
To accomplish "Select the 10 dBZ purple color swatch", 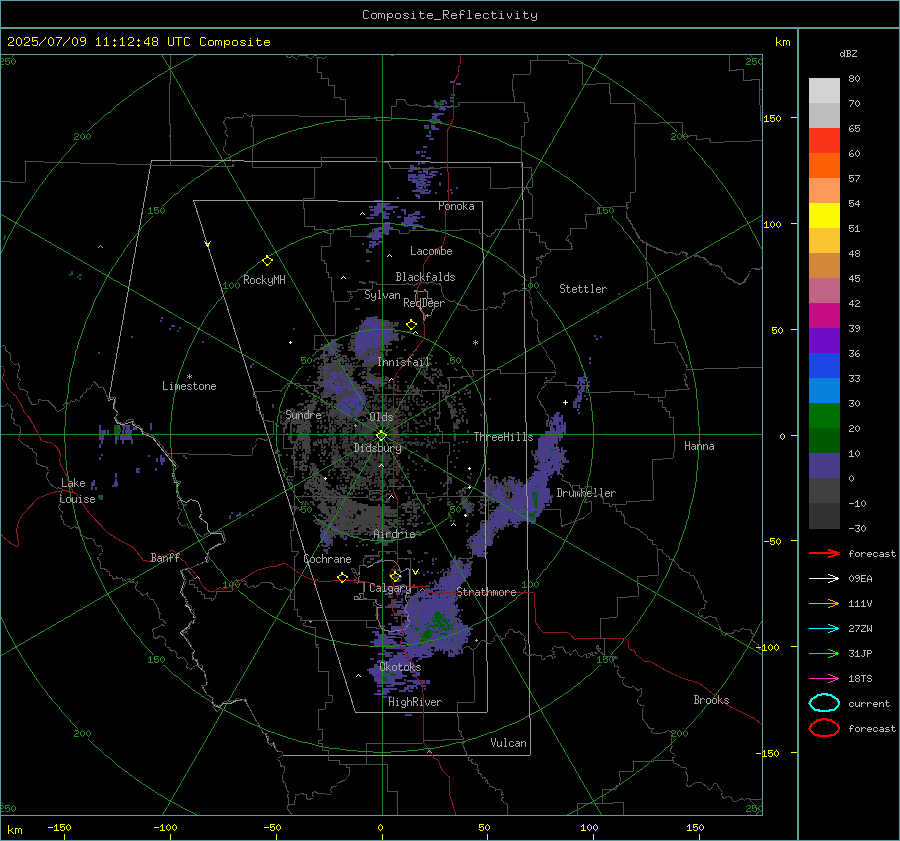I will point(824,466).
